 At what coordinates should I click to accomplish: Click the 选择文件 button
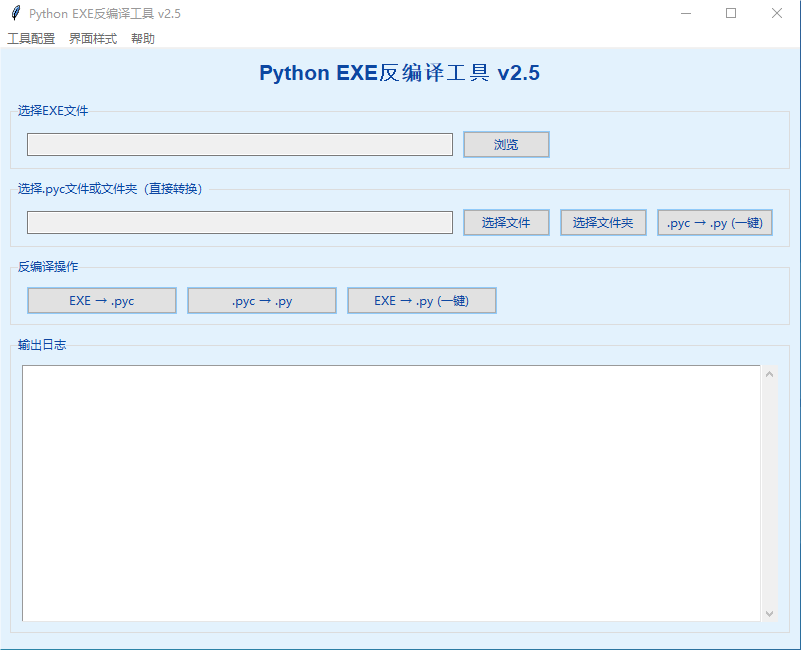[x=506, y=222]
